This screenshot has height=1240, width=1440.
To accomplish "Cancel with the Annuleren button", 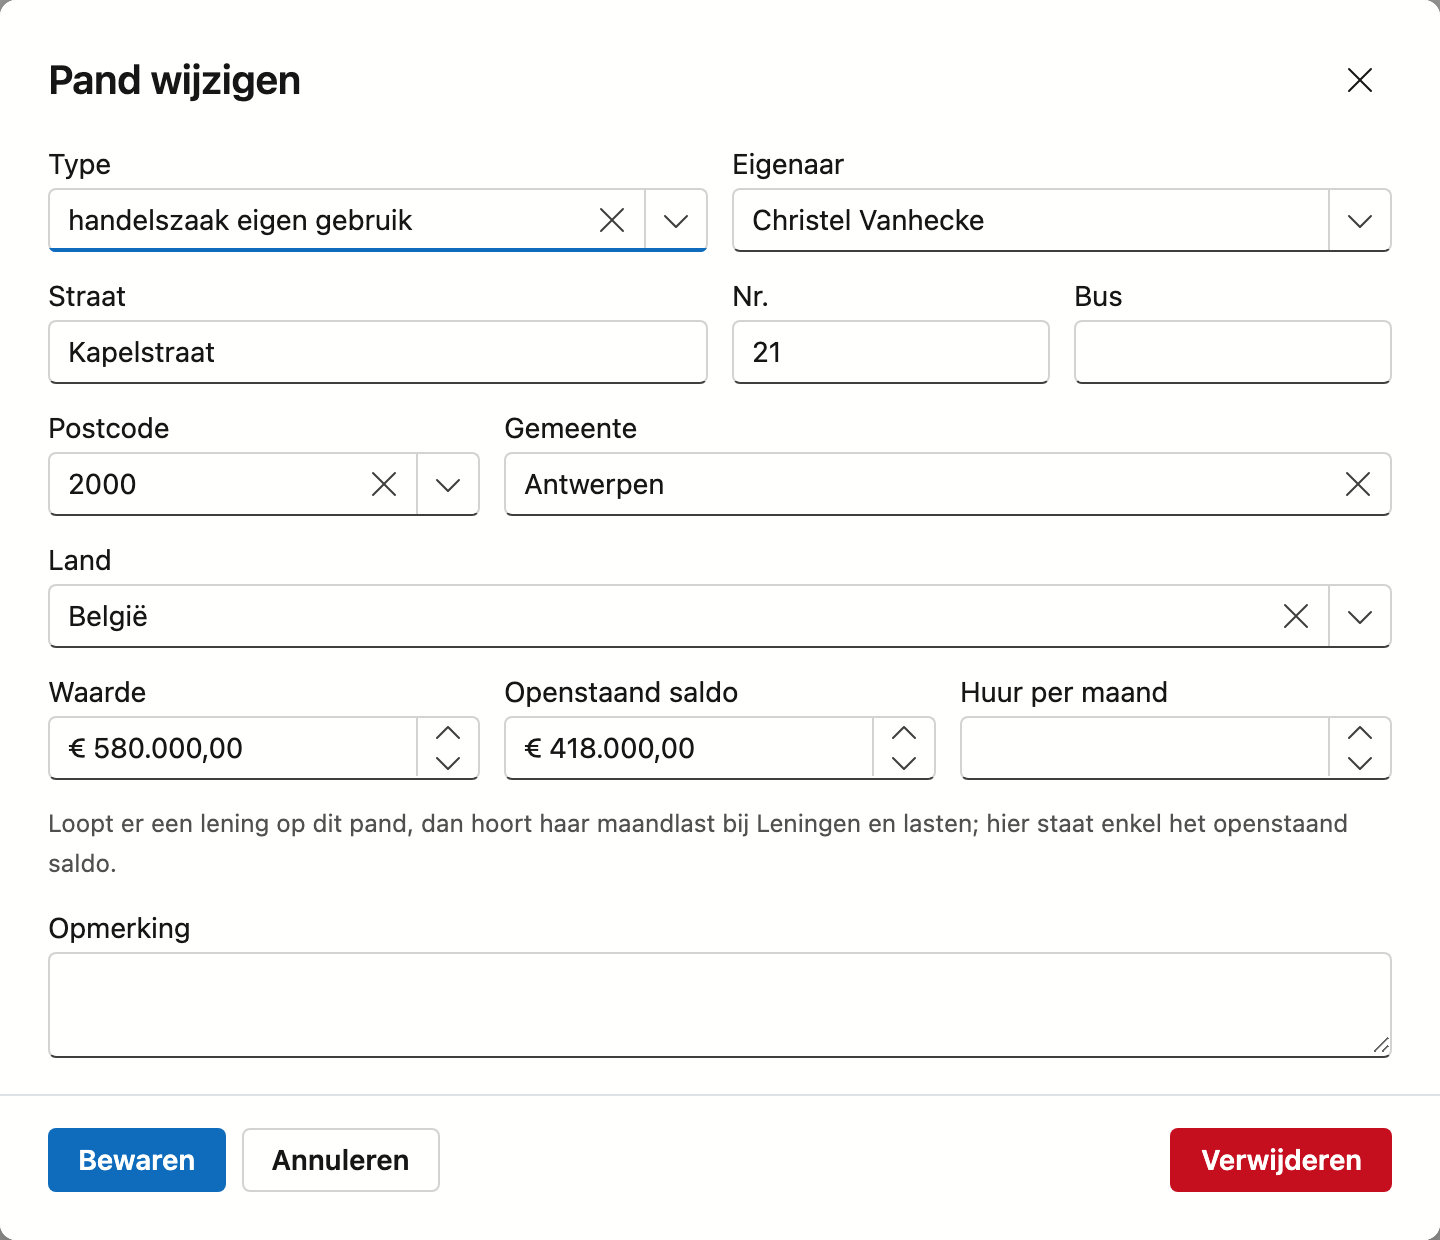I will pos(341,1160).
